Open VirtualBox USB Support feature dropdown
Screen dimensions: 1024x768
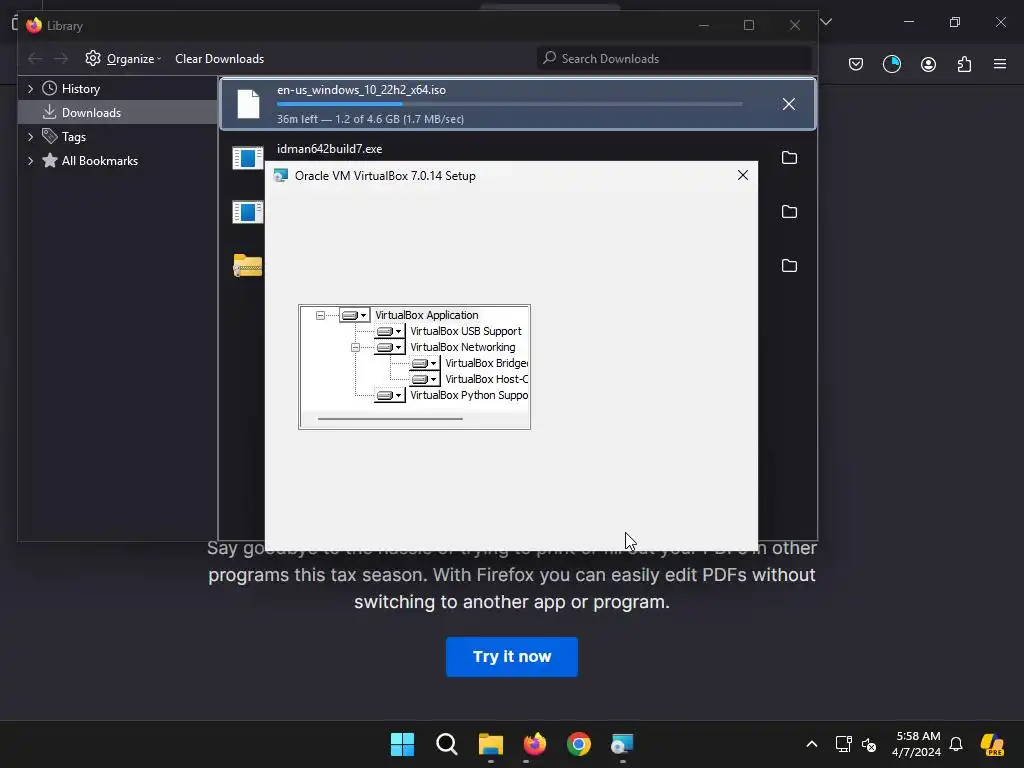[390, 332]
